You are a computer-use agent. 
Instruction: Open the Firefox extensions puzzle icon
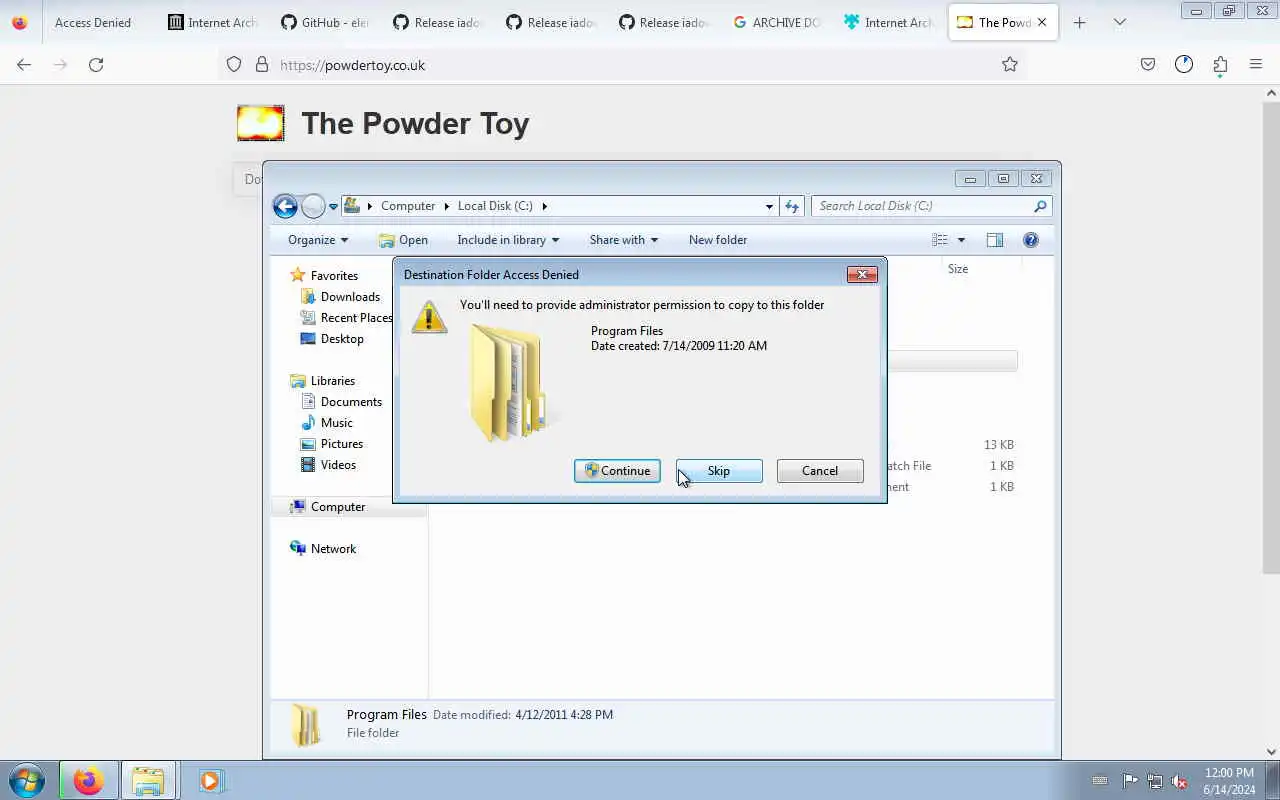[1220, 64]
